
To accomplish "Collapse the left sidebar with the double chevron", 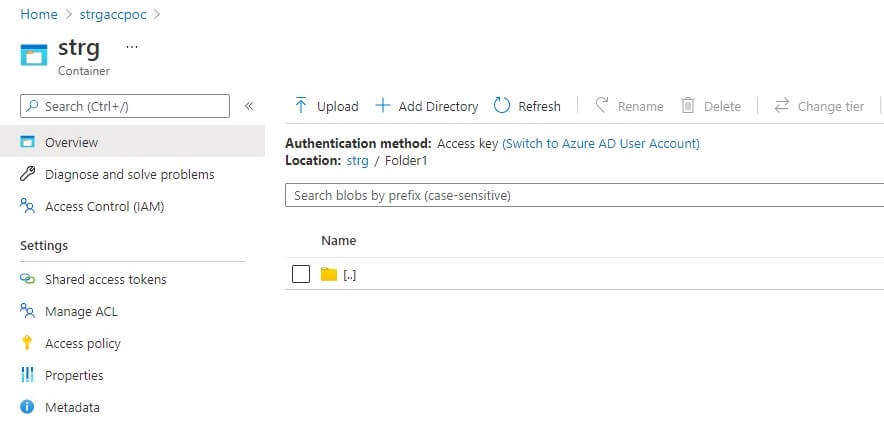I will click(x=249, y=106).
